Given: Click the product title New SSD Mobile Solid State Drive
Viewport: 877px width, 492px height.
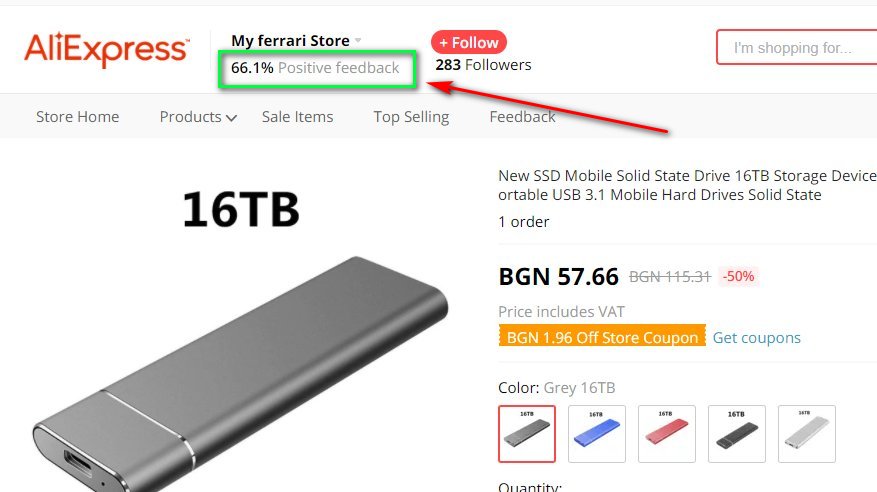Looking at the screenshot, I should click(687, 185).
